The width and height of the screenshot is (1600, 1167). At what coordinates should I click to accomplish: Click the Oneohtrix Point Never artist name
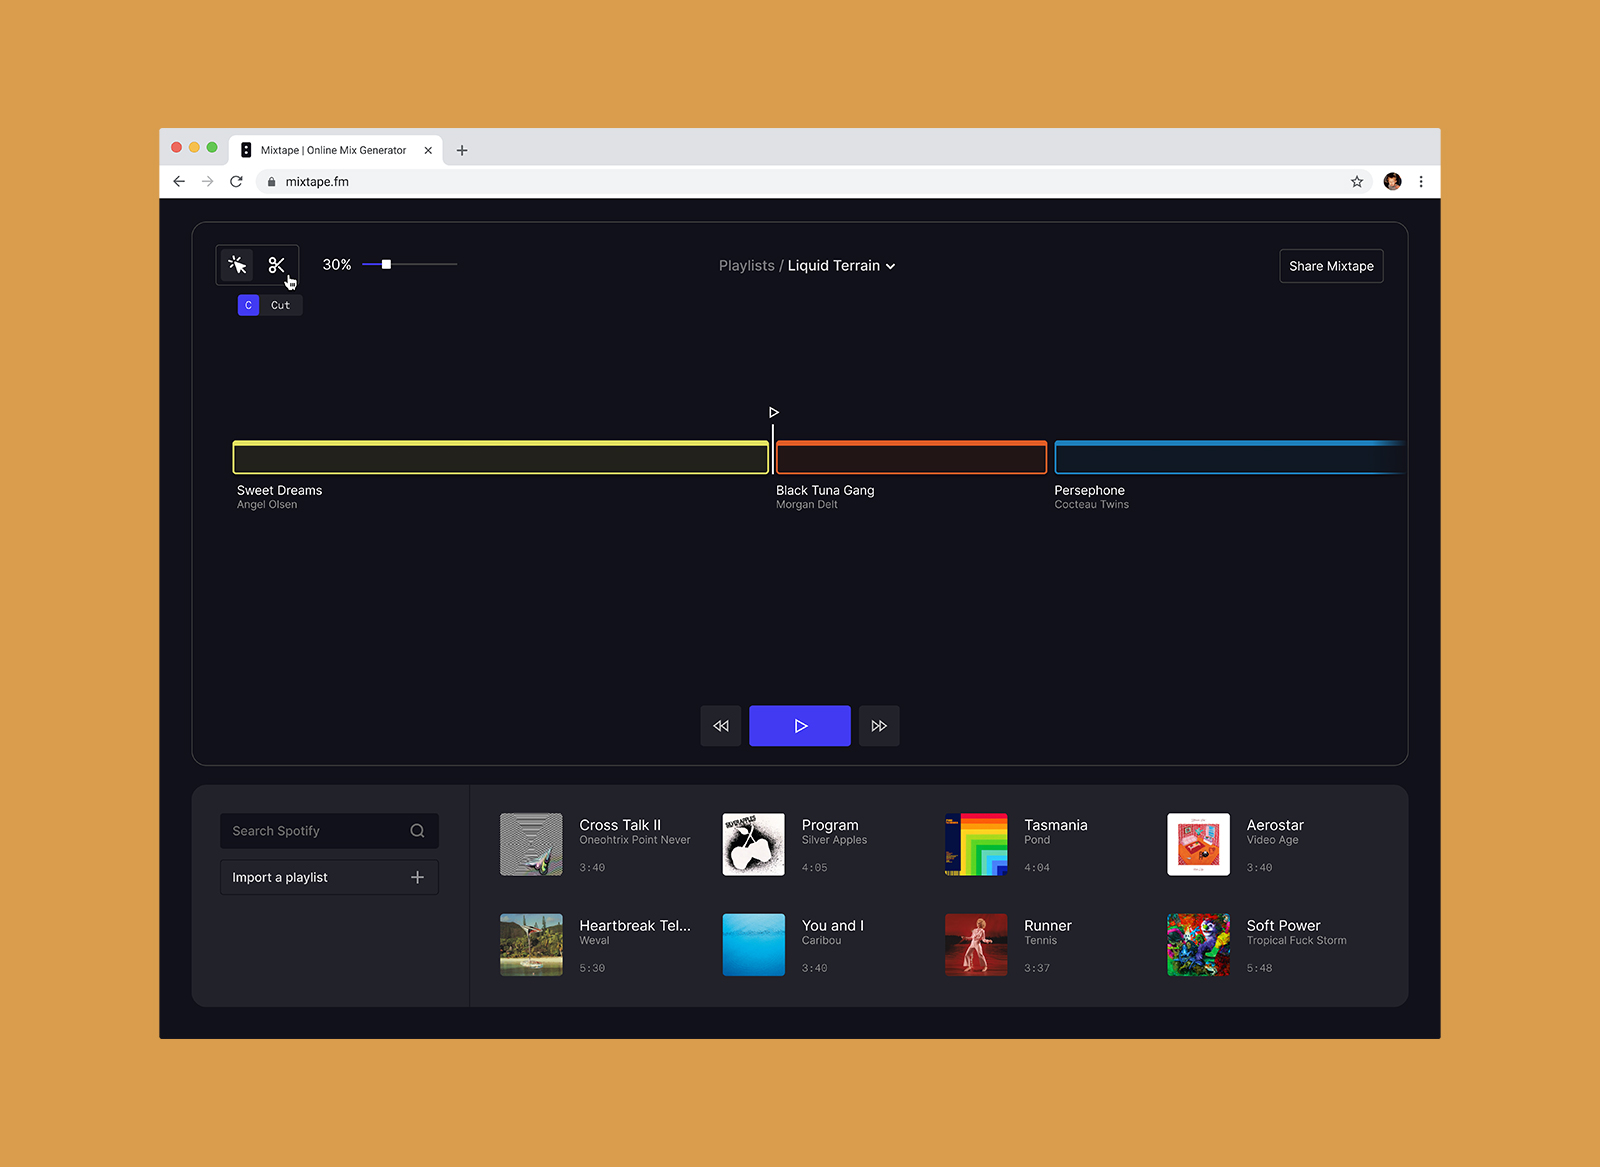[635, 840]
